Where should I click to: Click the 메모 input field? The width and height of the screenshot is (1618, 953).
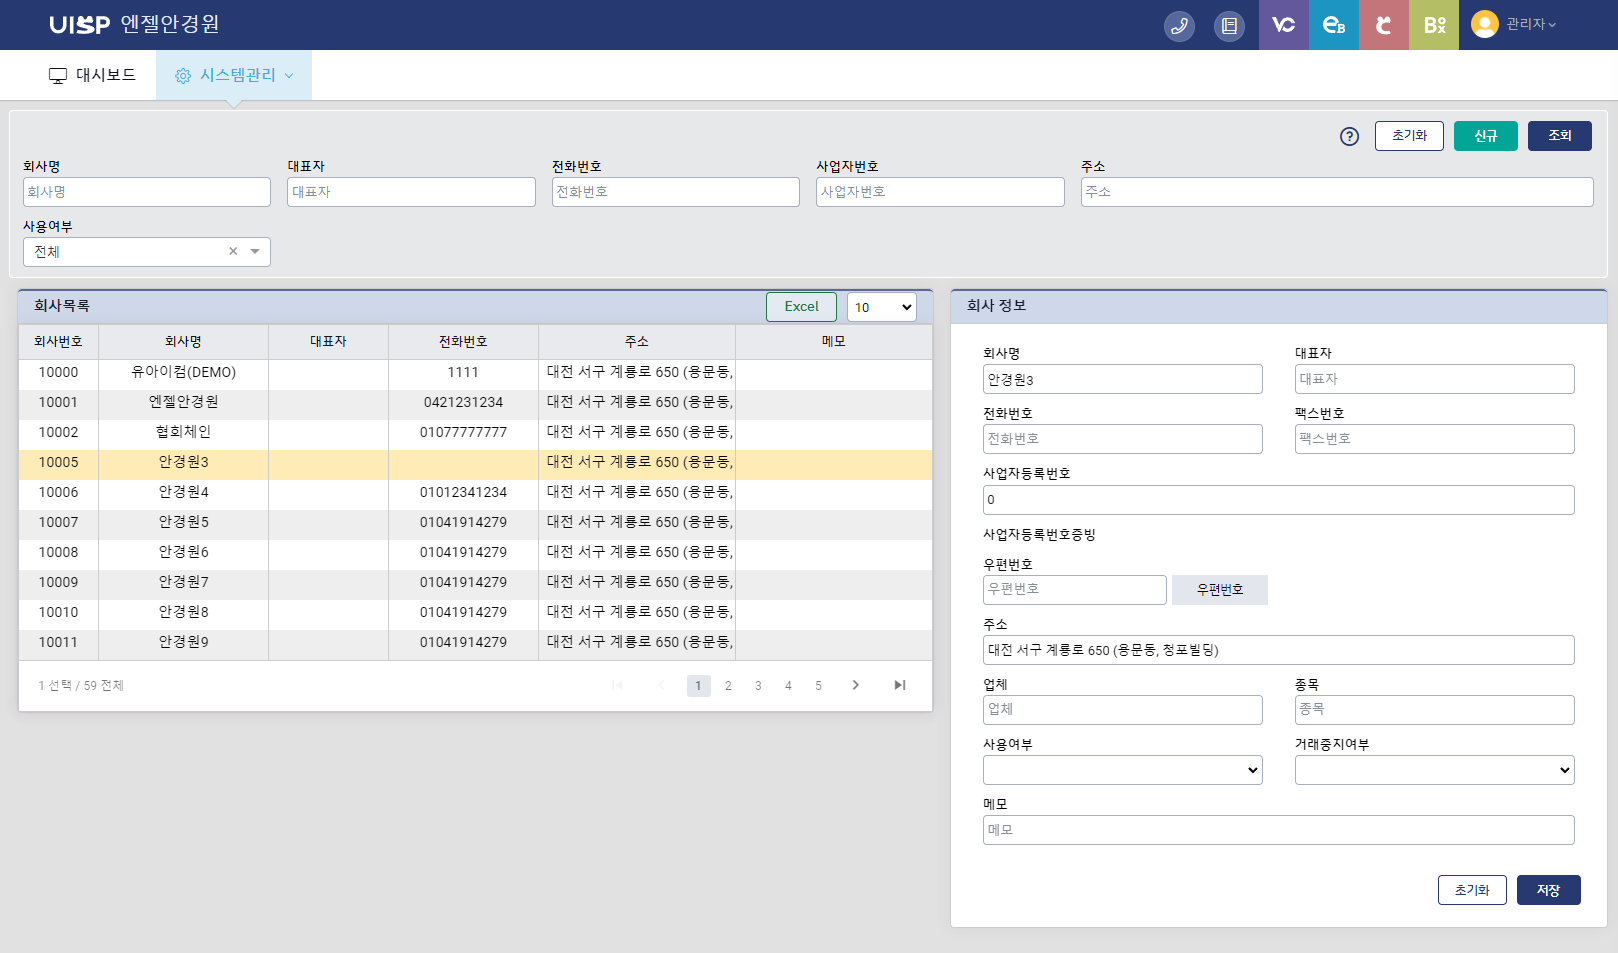[x=1278, y=830]
